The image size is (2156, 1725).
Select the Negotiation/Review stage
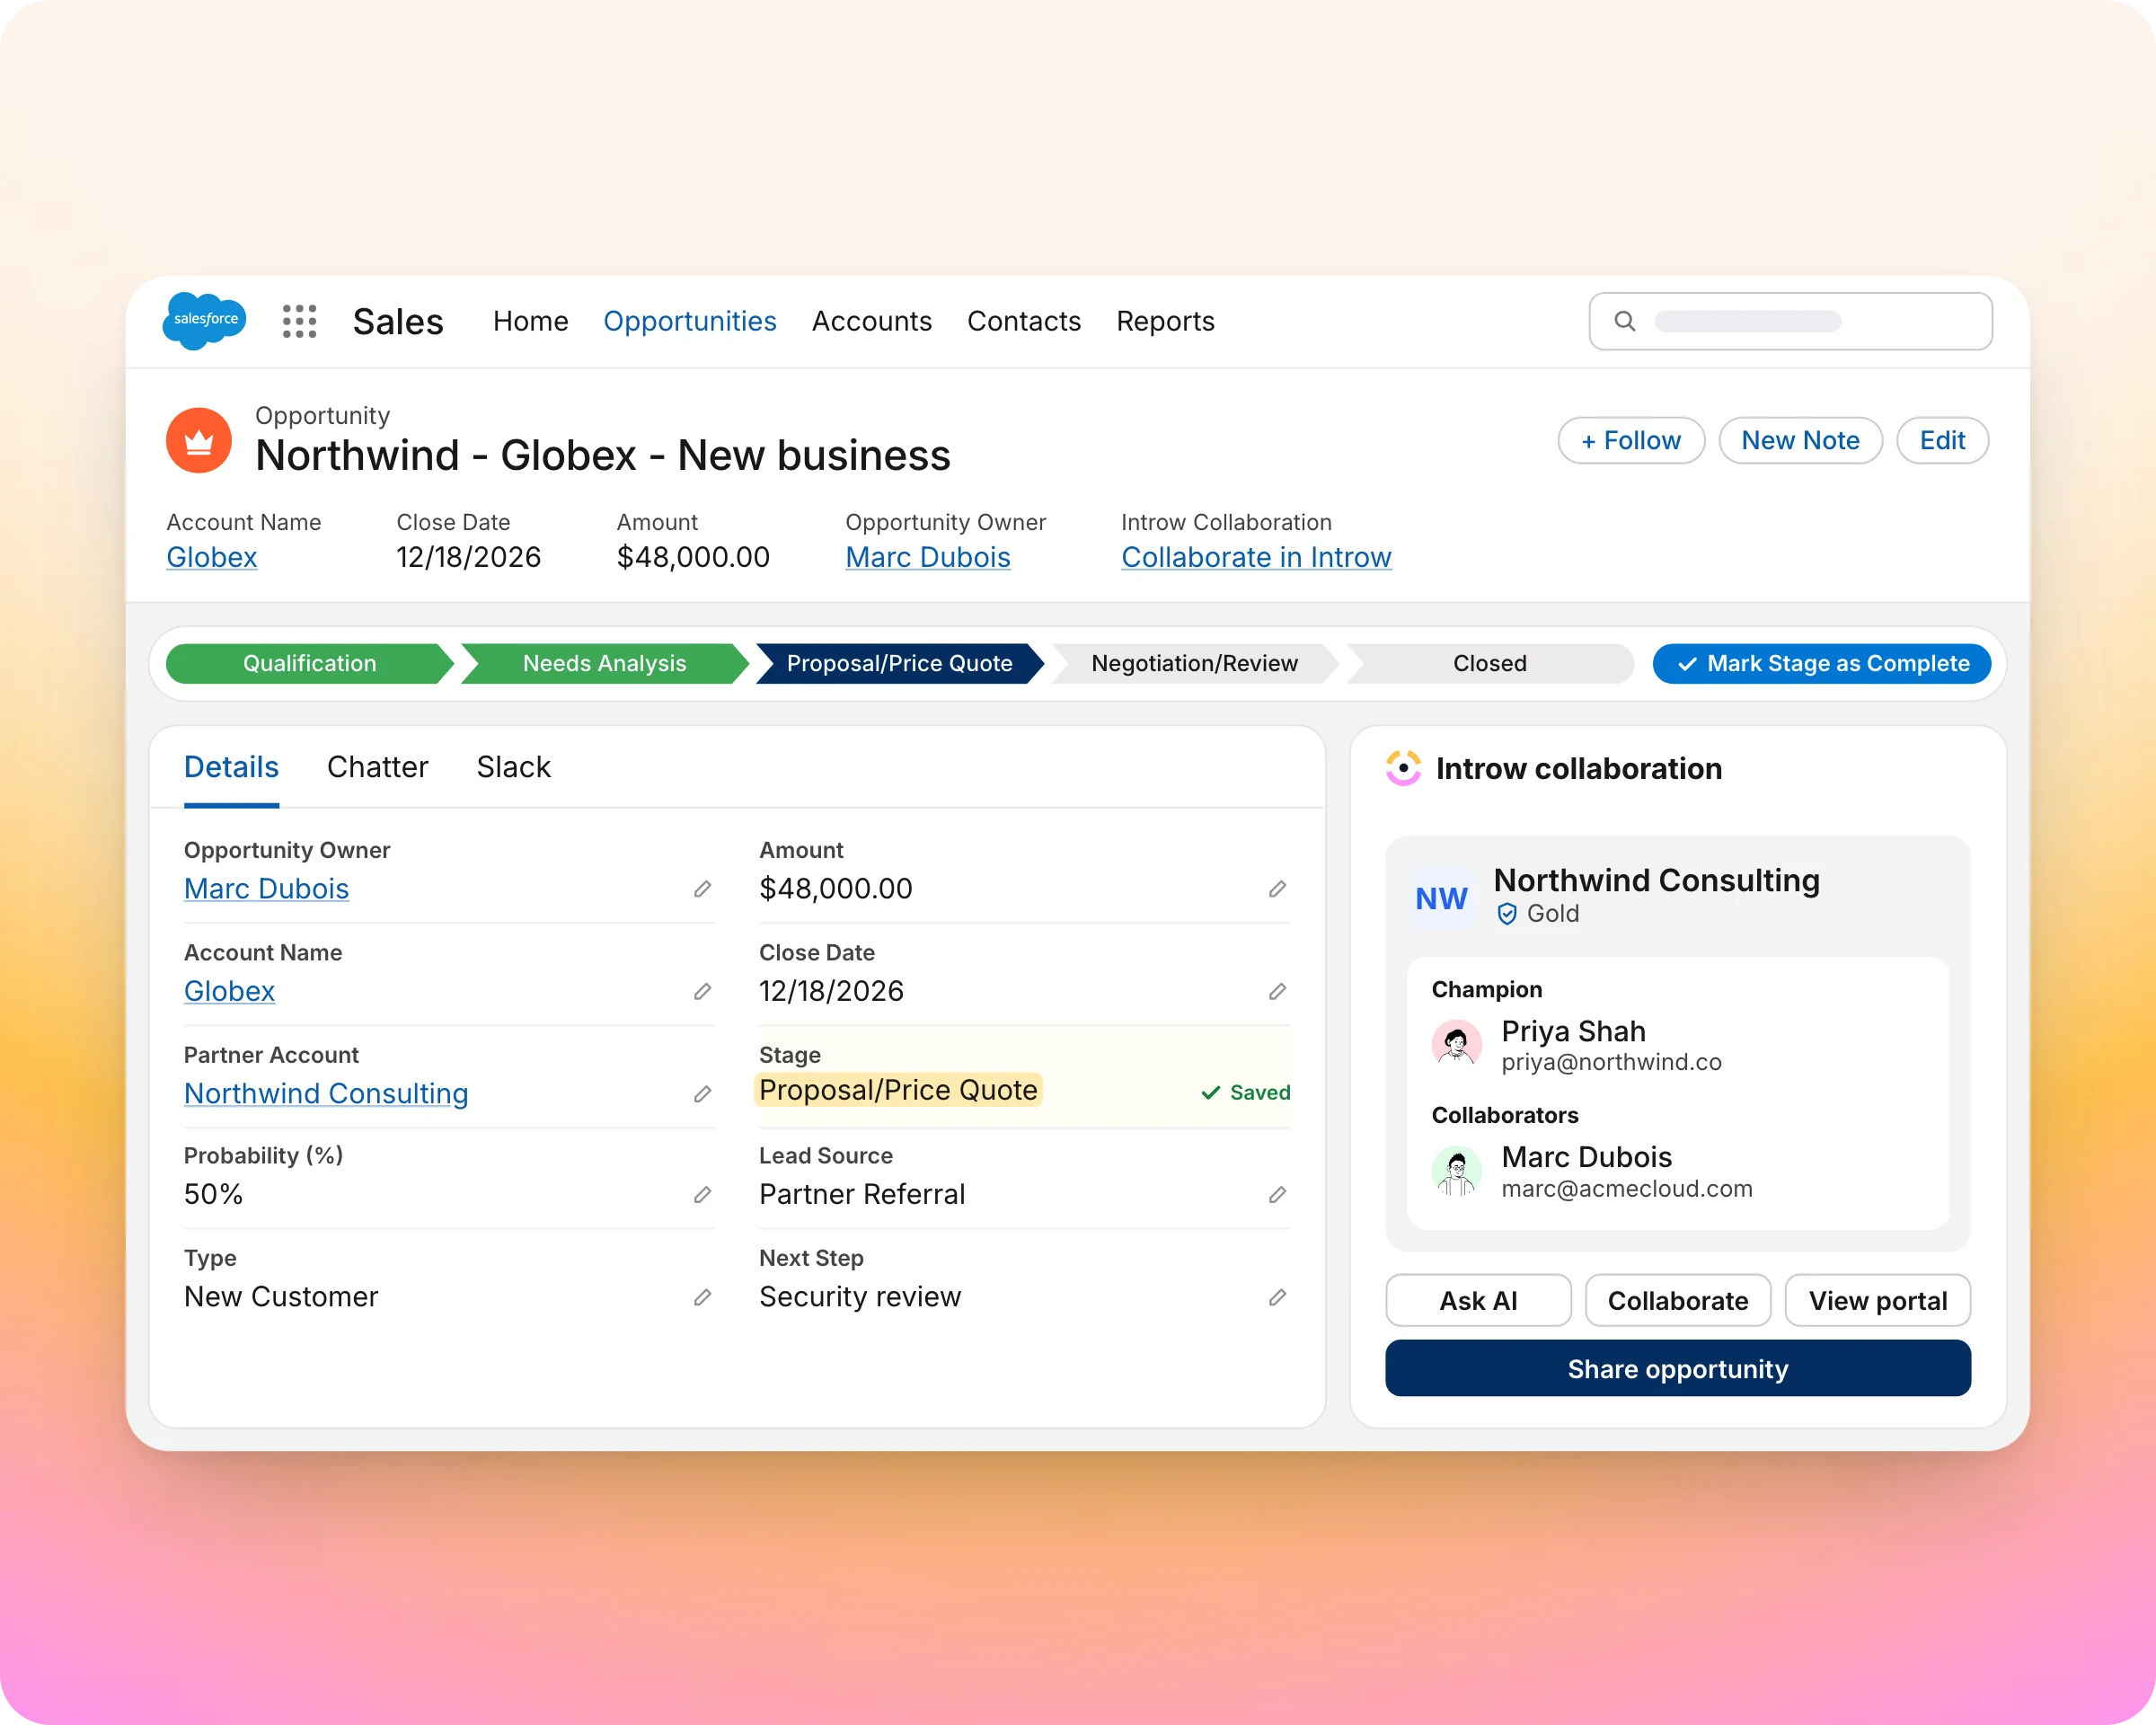[x=1194, y=663]
